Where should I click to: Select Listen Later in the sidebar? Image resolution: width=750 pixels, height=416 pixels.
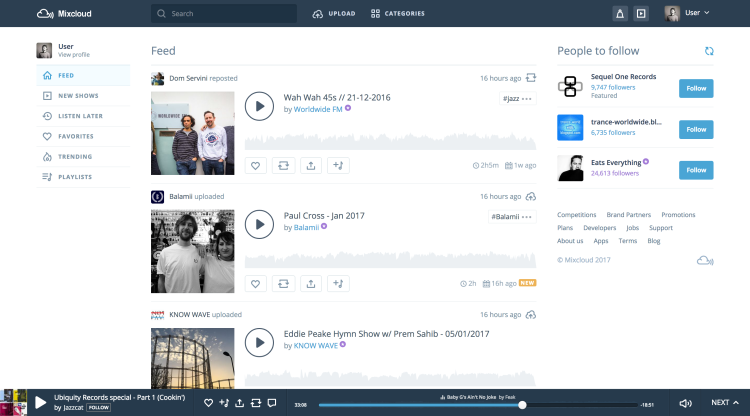[x=83, y=116]
